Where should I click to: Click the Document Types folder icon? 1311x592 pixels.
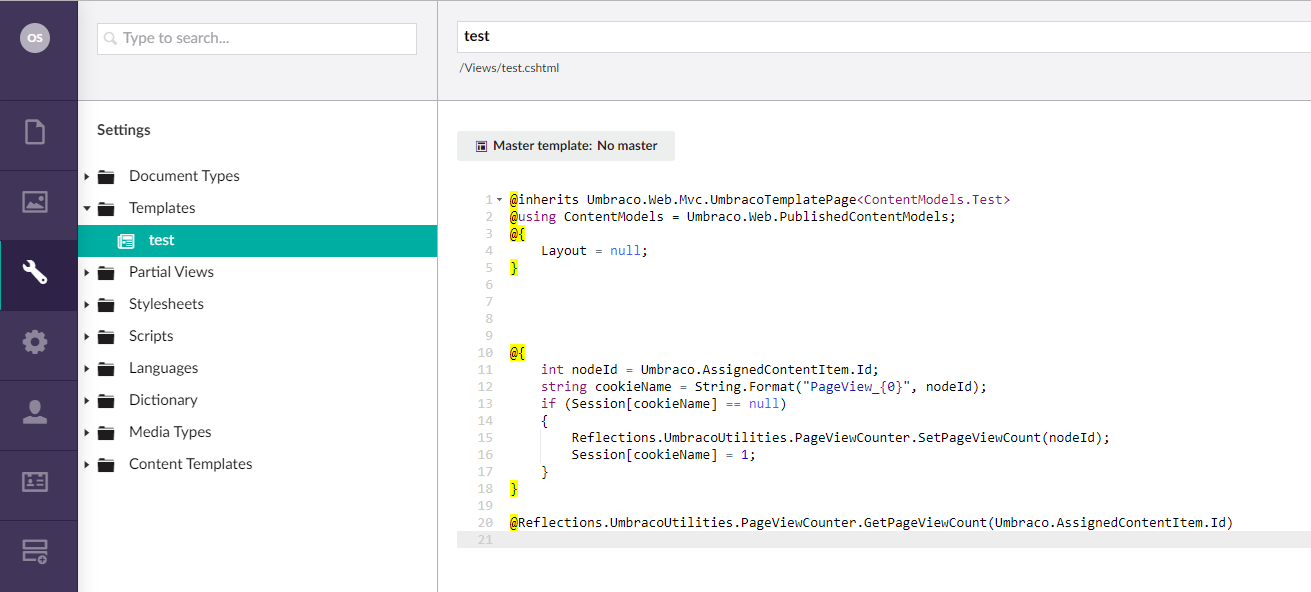coord(106,176)
